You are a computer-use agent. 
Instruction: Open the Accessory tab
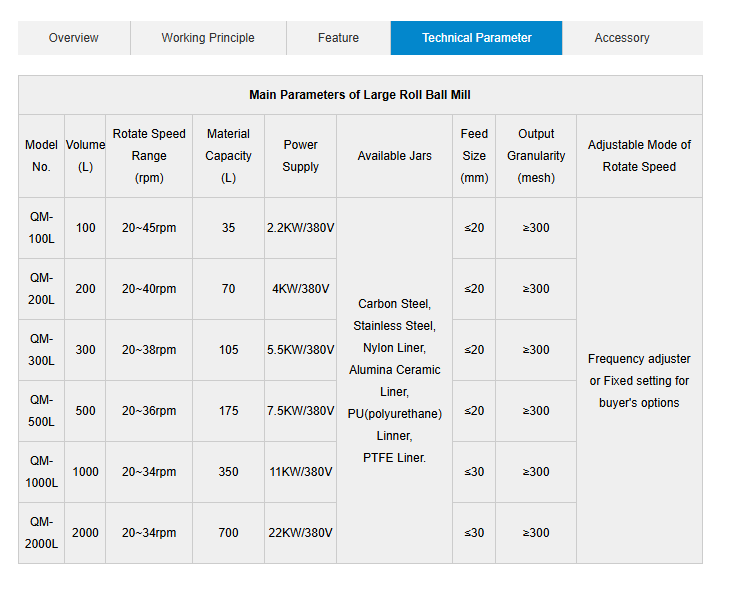pos(622,38)
